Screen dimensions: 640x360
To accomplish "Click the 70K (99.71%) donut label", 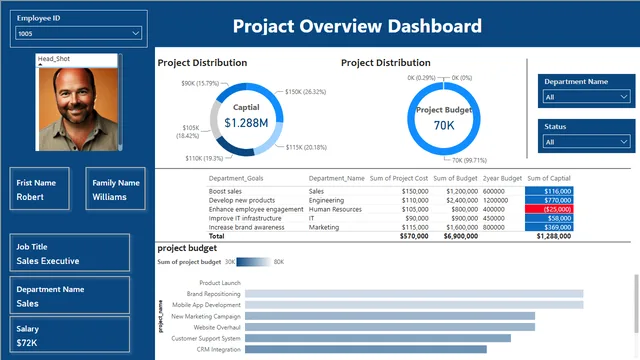I will point(469,160).
